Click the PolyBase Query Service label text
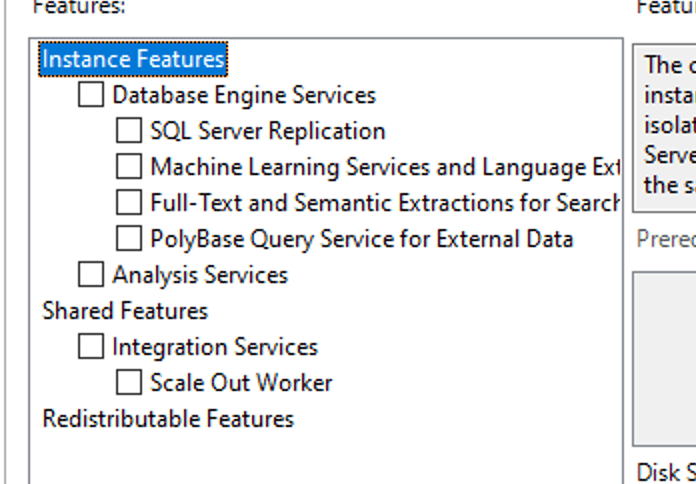696x484 pixels. [361, 239]
